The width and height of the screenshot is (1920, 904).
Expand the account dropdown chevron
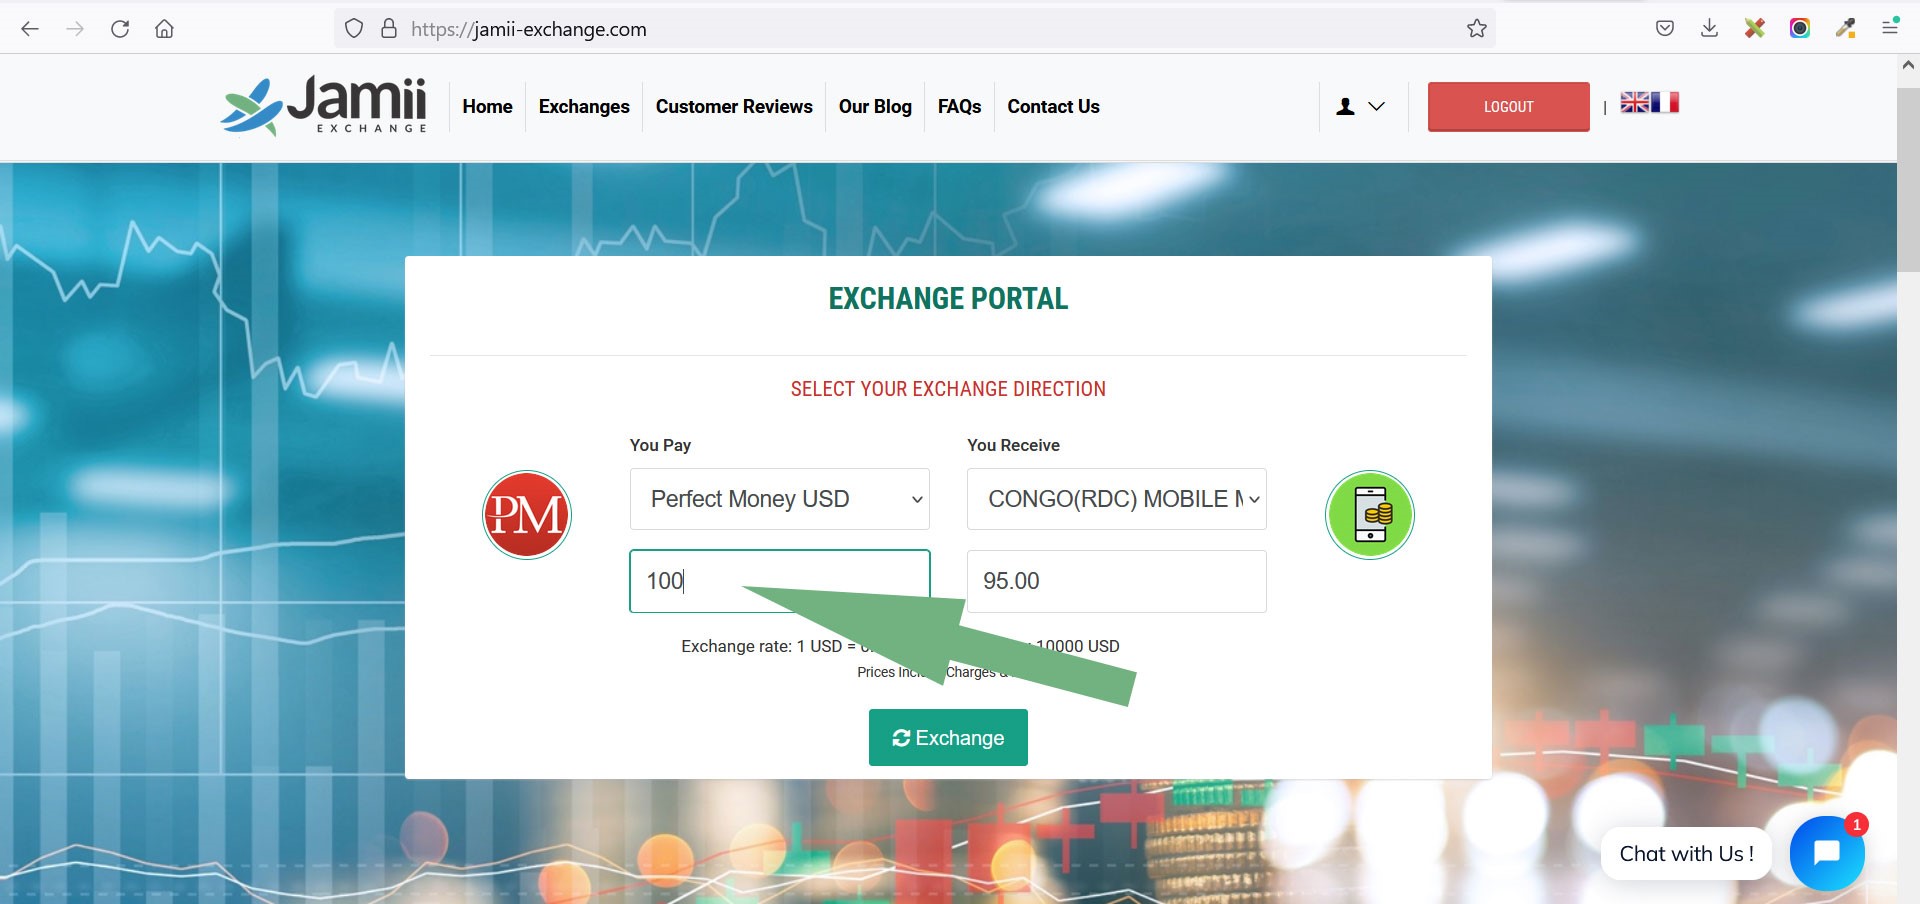[x=1377, y=106]
